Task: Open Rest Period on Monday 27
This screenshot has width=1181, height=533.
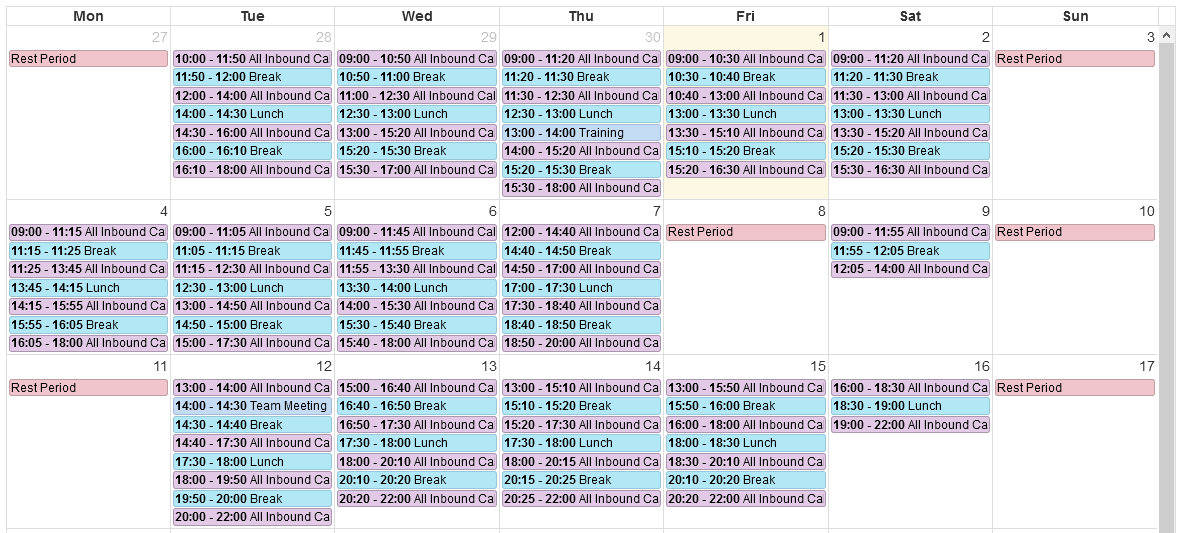Action: click(88, 59)
